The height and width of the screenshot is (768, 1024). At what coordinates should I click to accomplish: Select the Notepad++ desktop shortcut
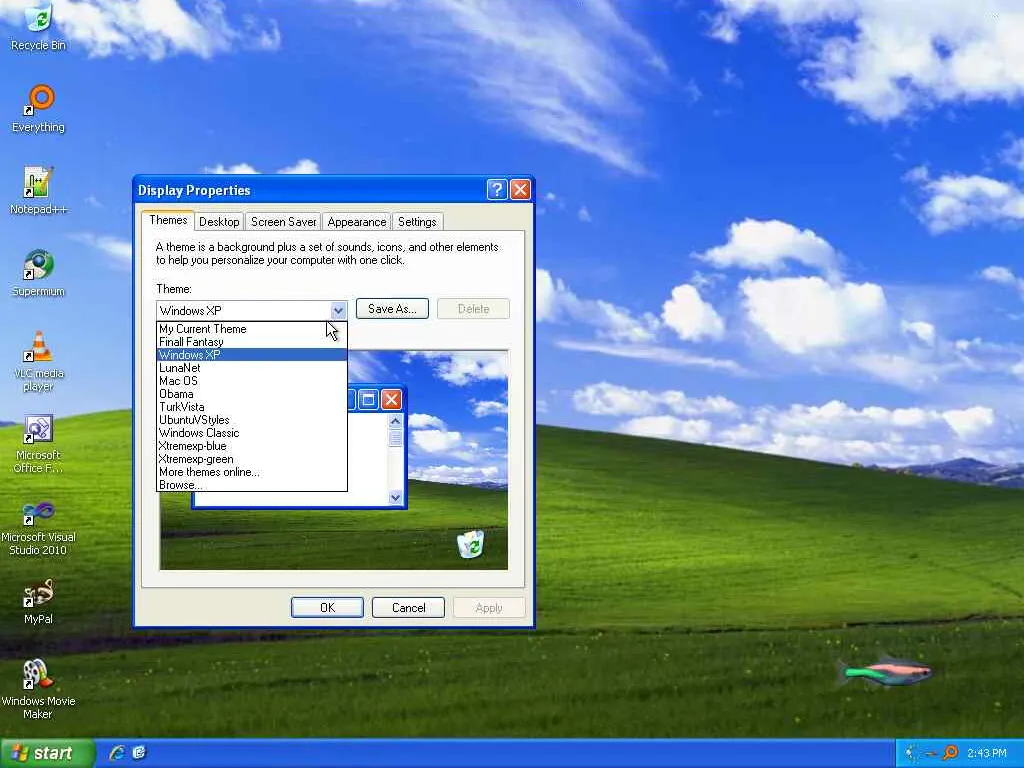(39, 191)
